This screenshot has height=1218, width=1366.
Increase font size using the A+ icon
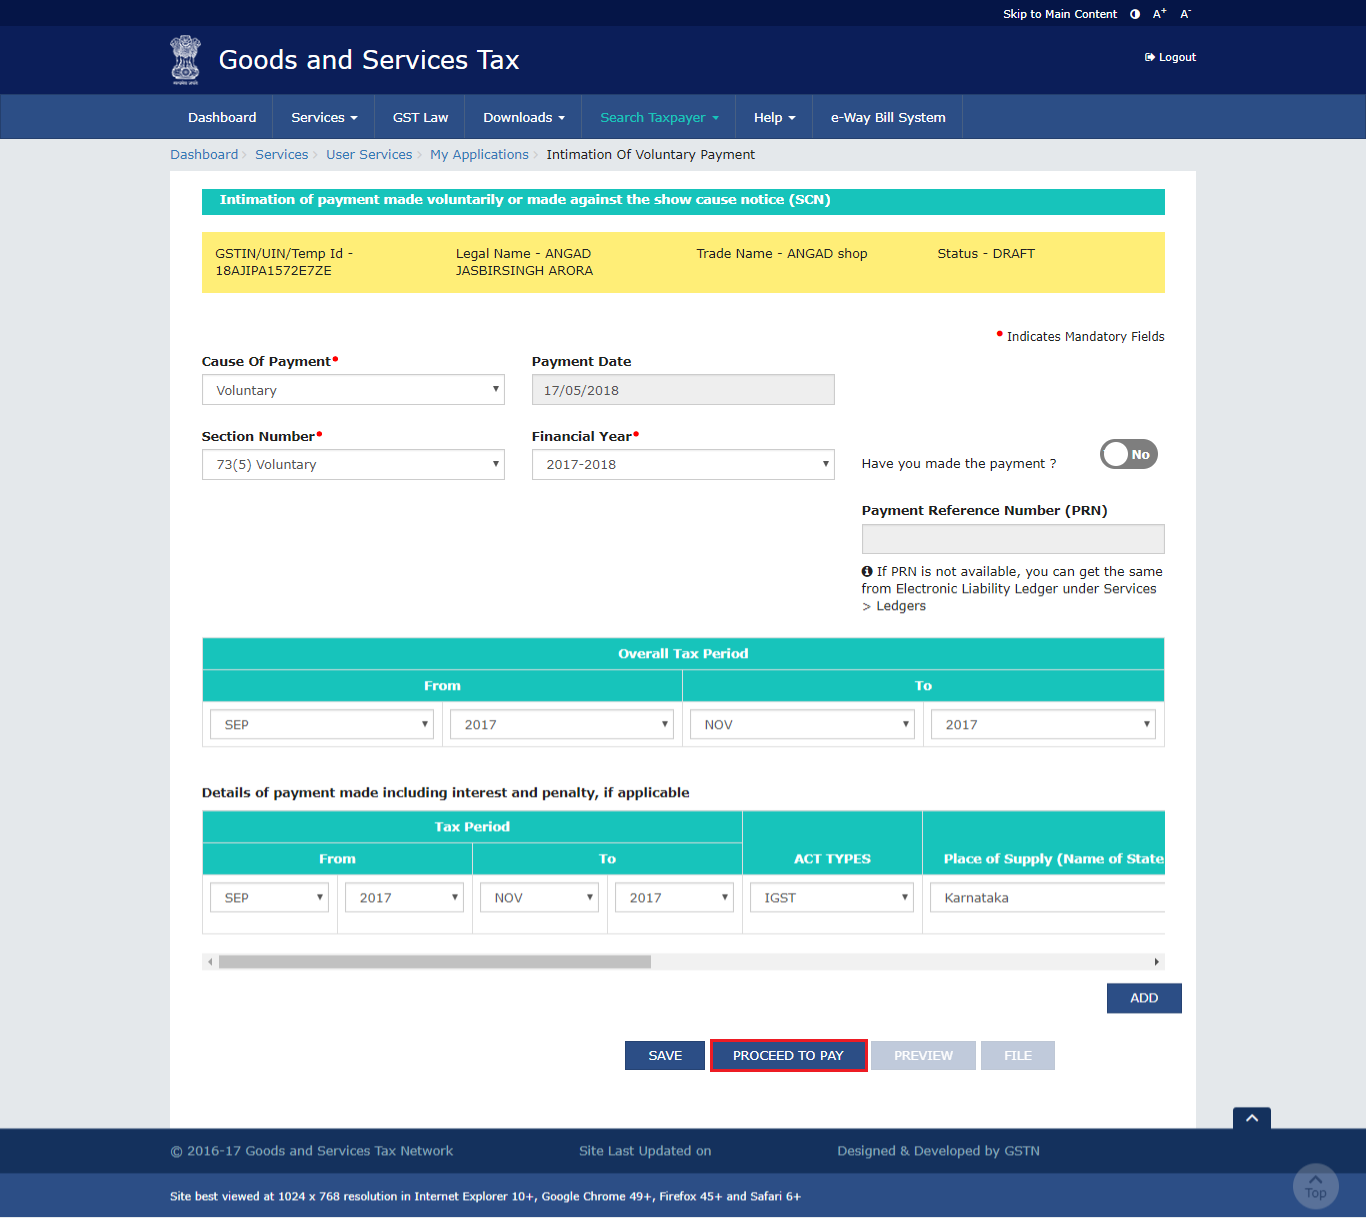pyautogui.click(x=1158, y=14)
